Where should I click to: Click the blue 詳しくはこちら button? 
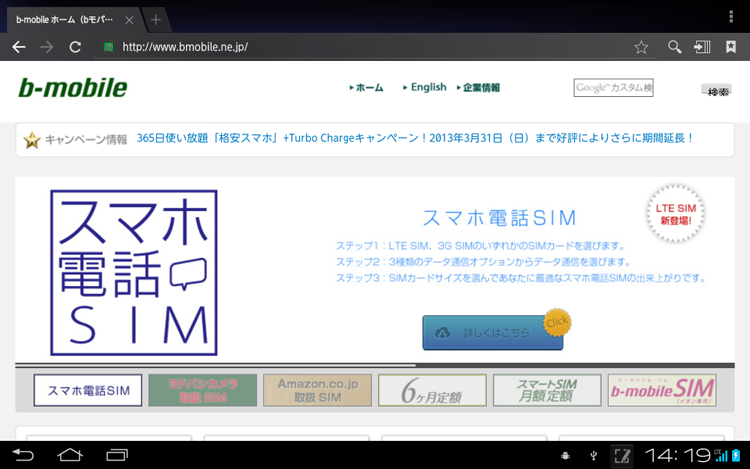click(493, 332)
